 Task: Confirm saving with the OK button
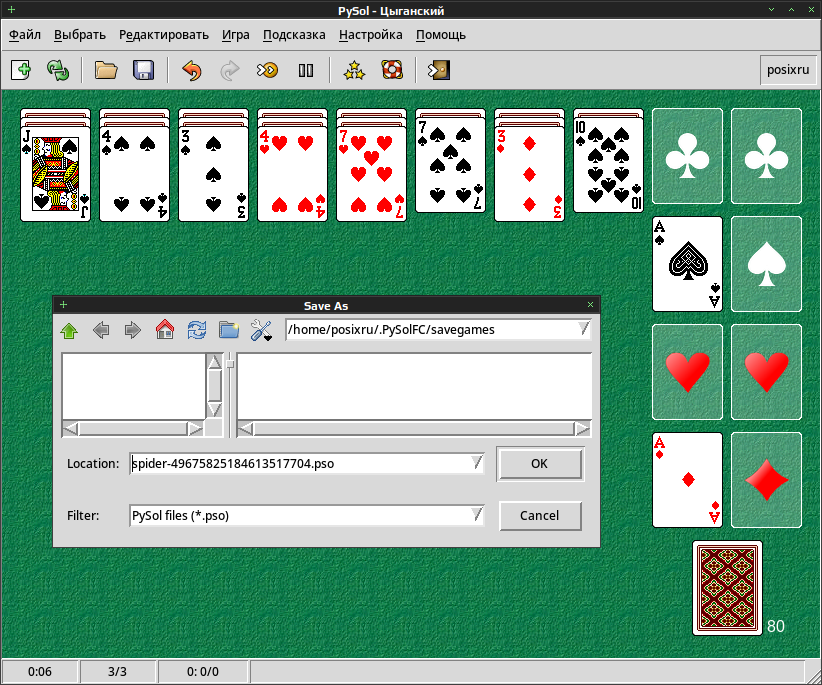coord(539,464)
